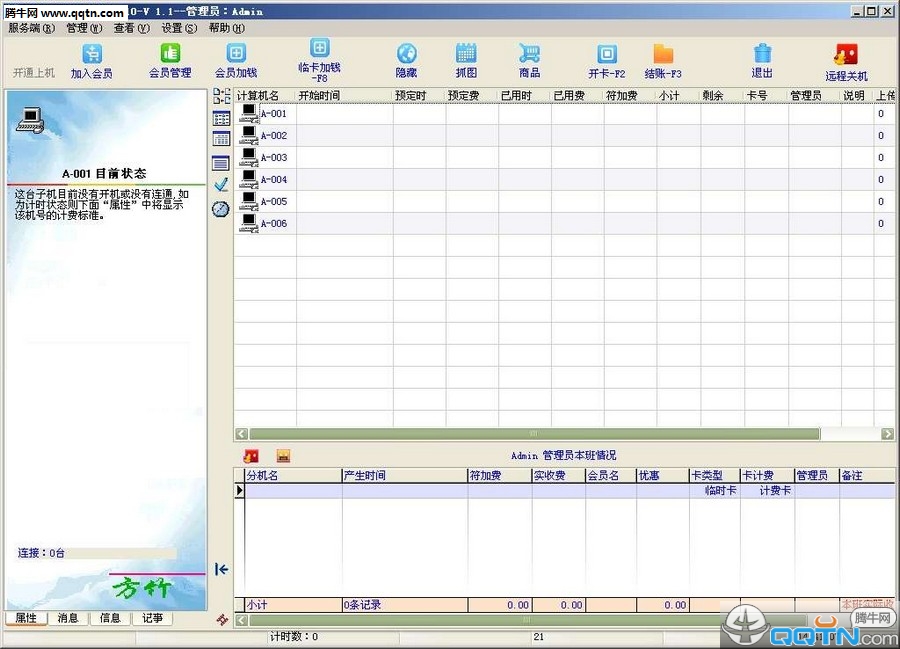Click right arrow of computer list scrollbar
900x649 pixels.
pyautogui.click(x=887, y=434)
